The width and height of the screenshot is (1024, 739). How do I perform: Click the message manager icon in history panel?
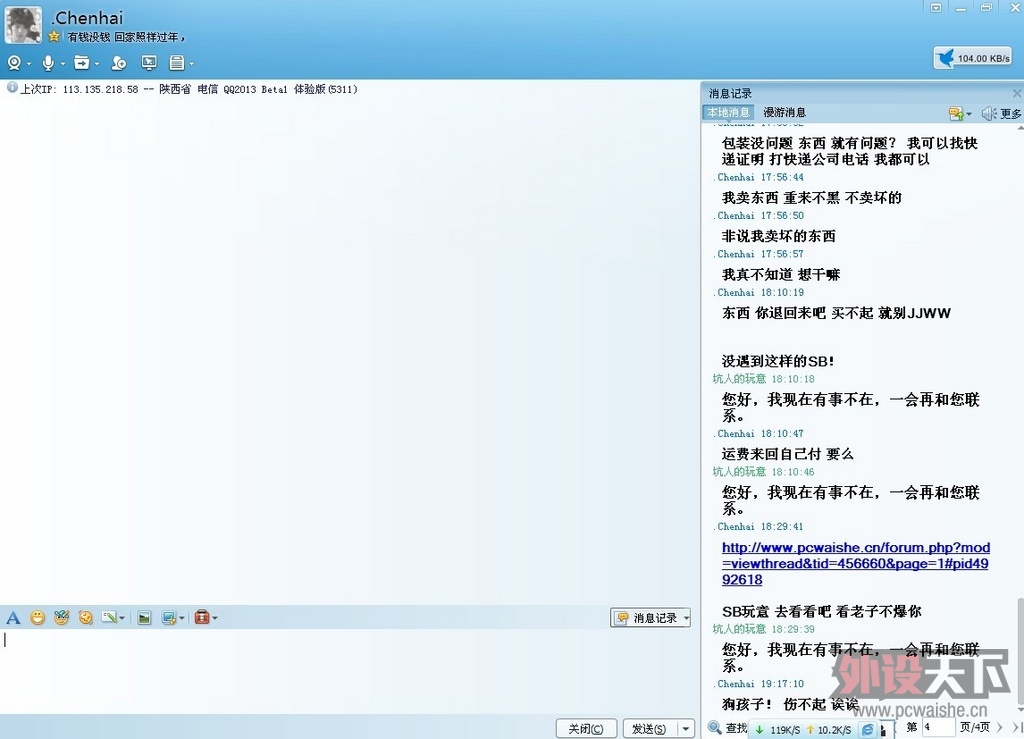click(x=957, y=114)
